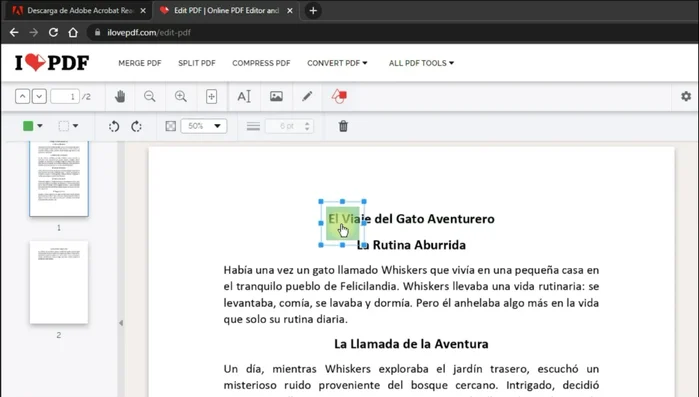Rotate shape clockwise
This screenshot has width=699, height=397.
point(136,127)
